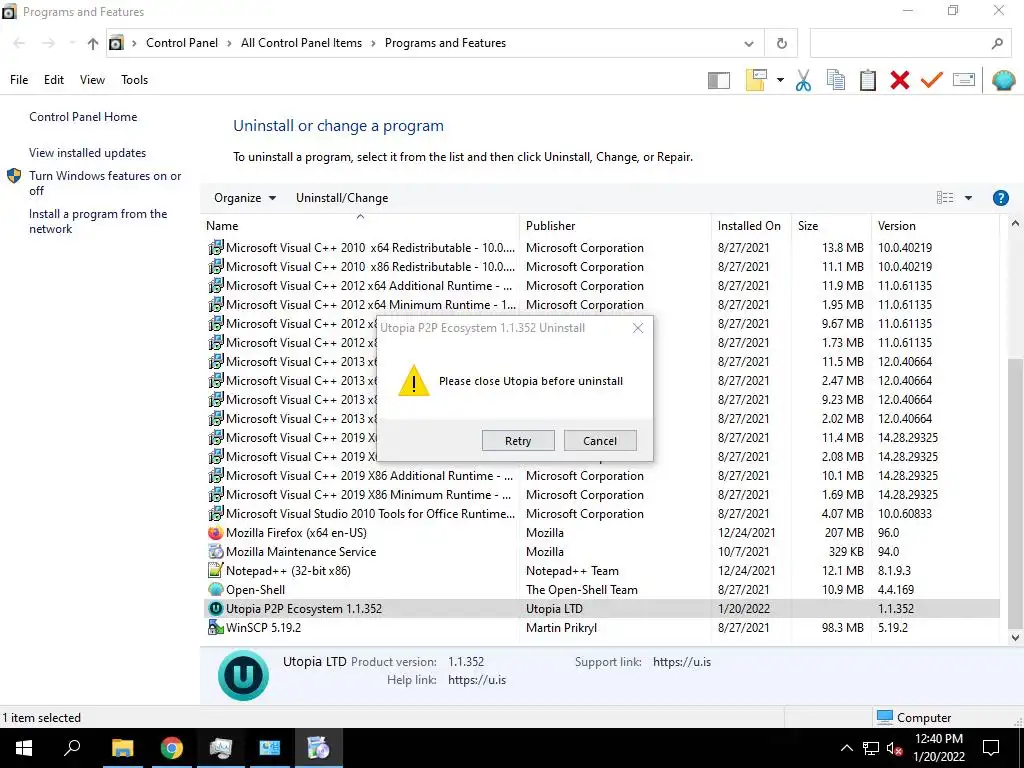Screen dimensions: 1024x768
Task: Click the scrollbar down arrow
Action: (x=1015, y=637)
